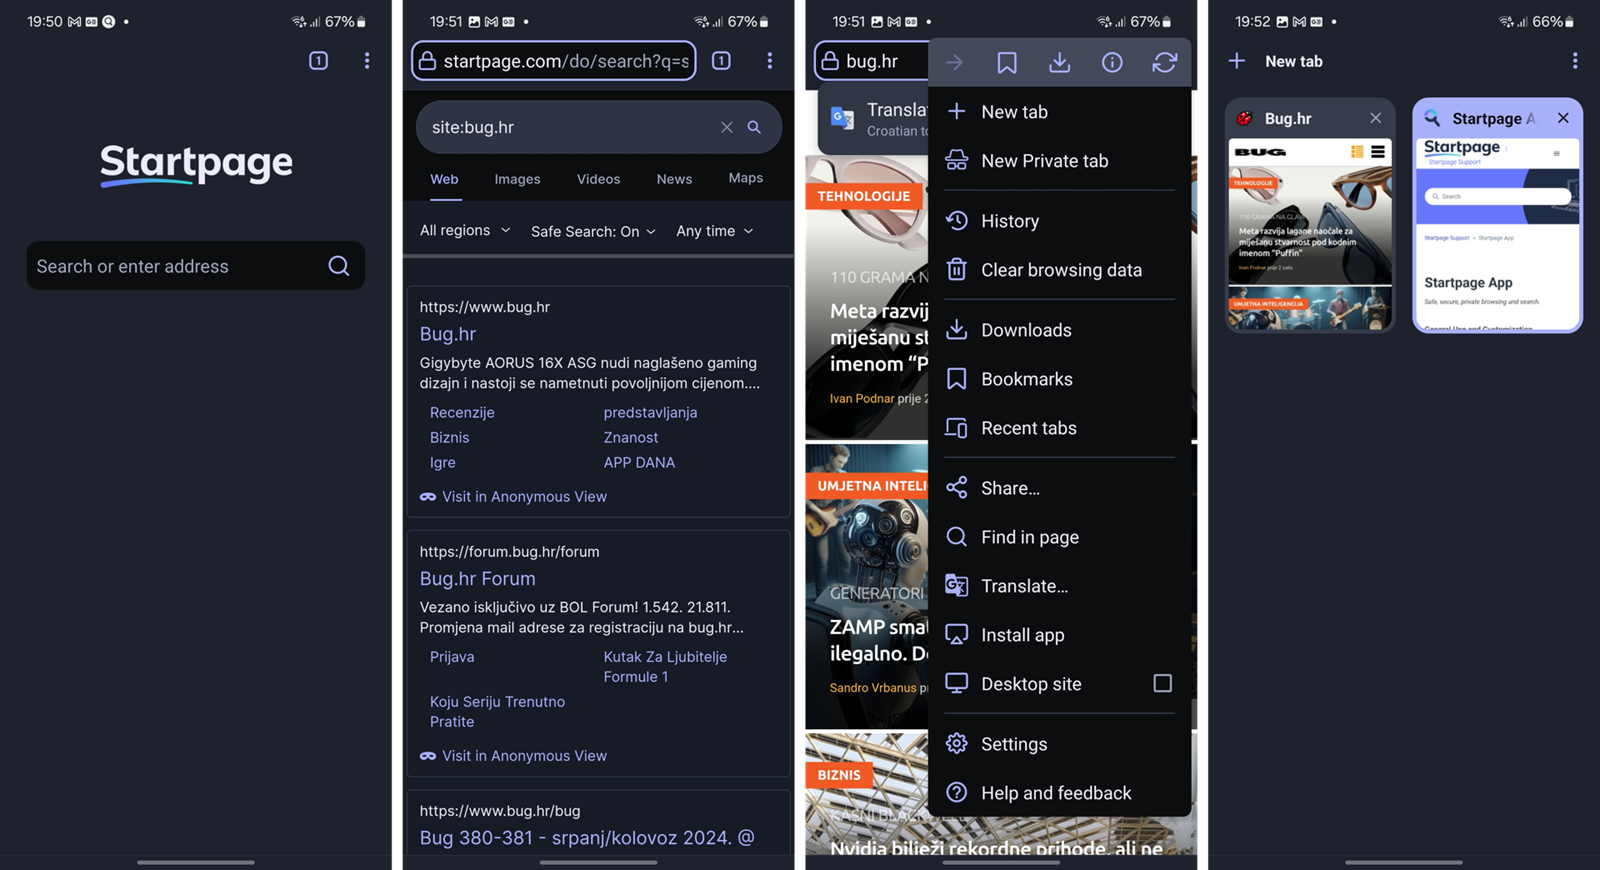Select Translate... from the menu

1060,586
